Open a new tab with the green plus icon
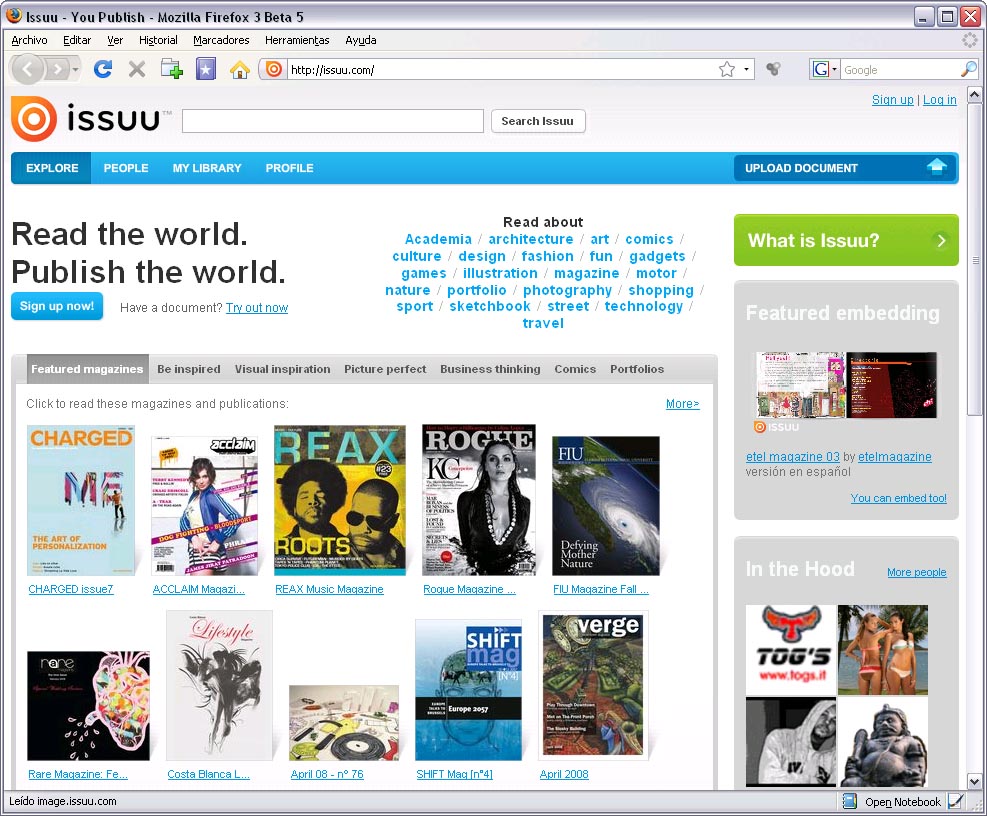This screenshot has width=987, height=816. coord(171,69)
